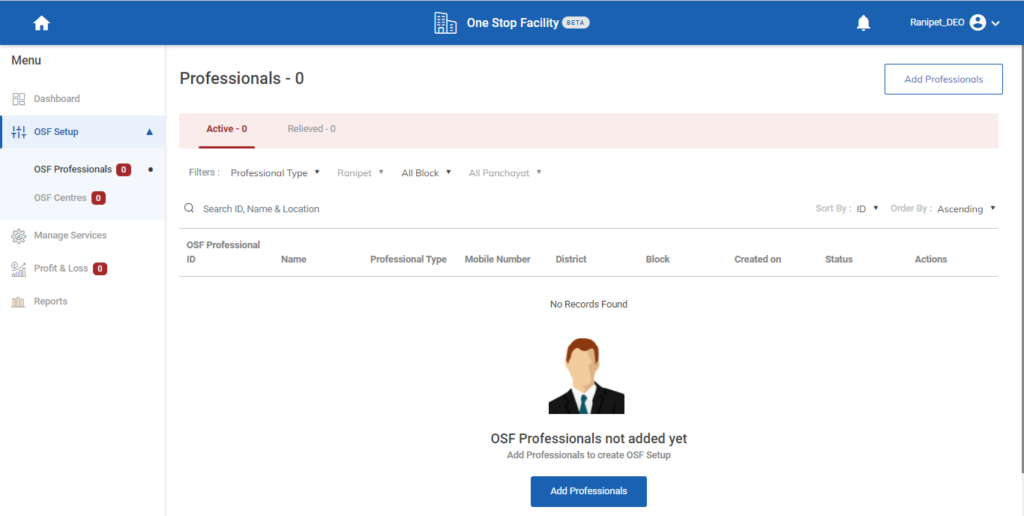Click the search magnifier icon
1024x516 pixels.
(189, 209)
